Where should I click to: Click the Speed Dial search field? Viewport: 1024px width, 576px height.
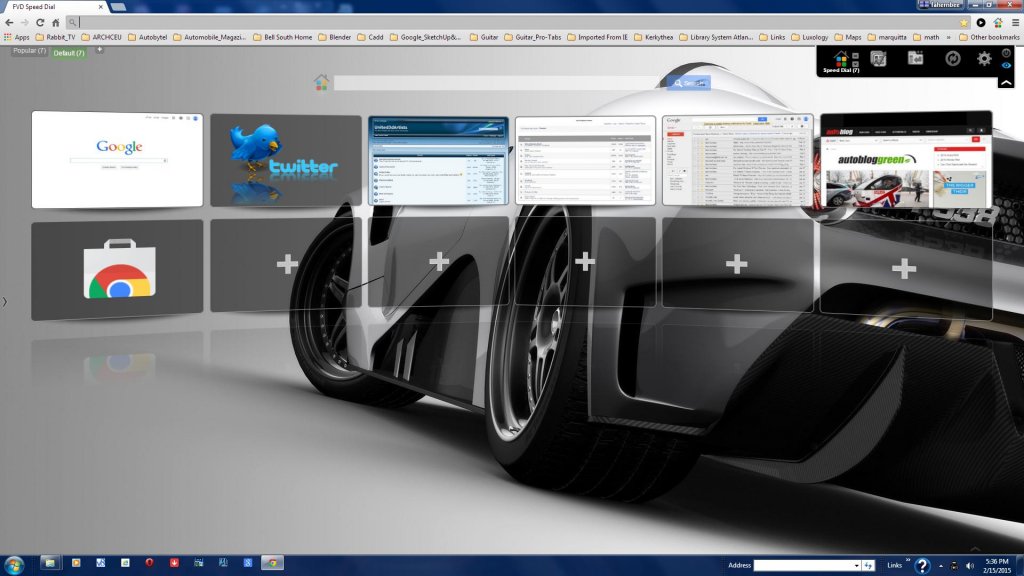pyautogui.click(x=500, y=83)
